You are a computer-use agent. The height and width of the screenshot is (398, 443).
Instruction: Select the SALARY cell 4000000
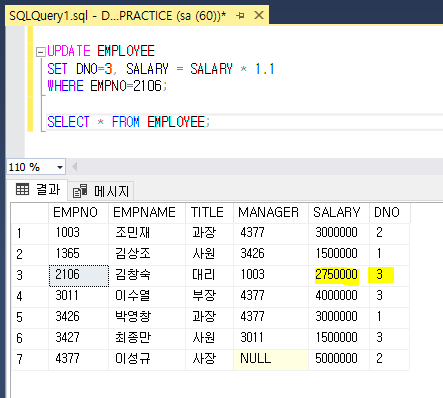click(x=339, y=296)
